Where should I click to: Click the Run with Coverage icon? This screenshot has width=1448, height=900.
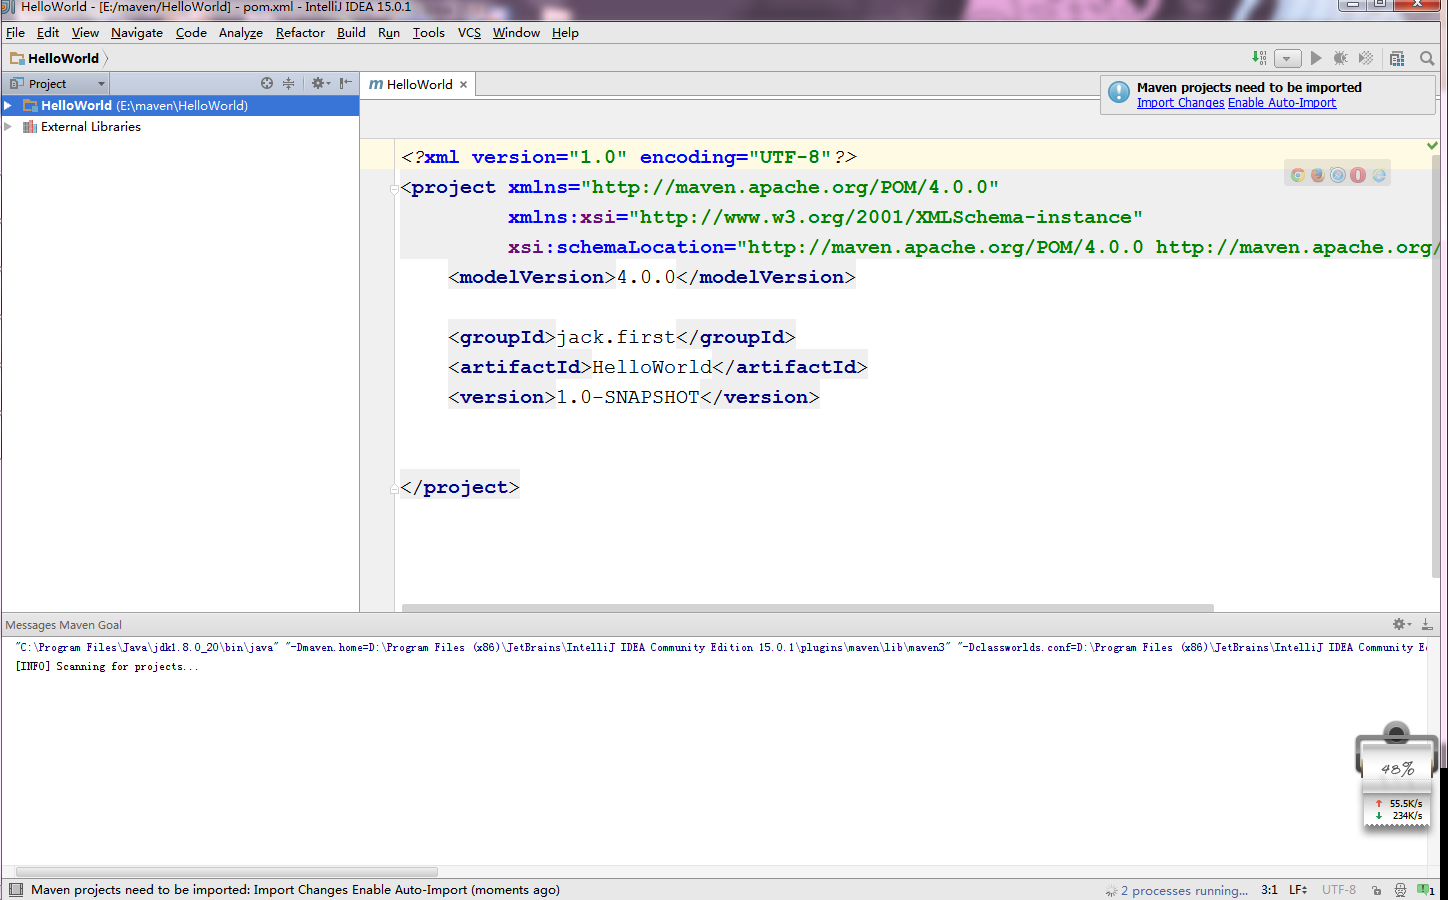1366,58
